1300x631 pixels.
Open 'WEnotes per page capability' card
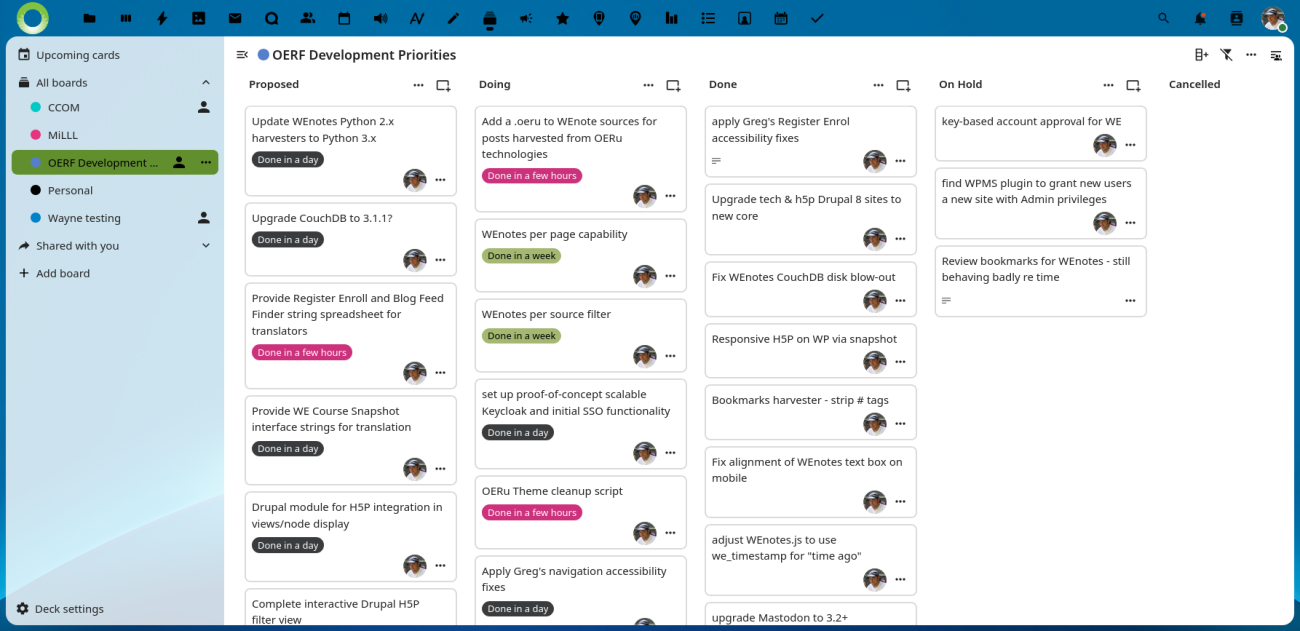pyautogui.click(x=580, y=255)
